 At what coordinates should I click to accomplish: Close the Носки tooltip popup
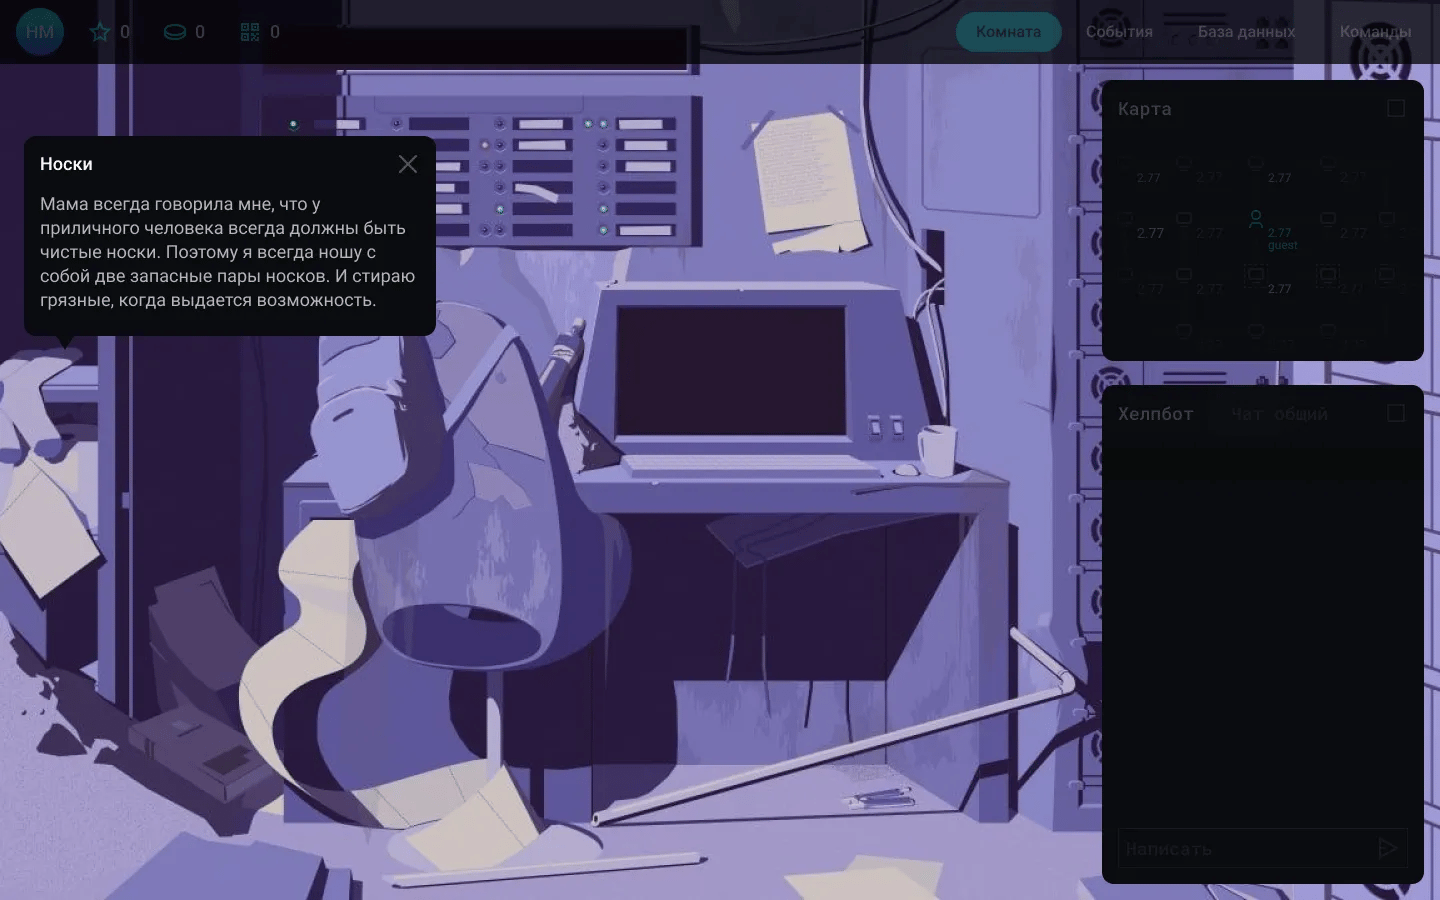(408, 164)
